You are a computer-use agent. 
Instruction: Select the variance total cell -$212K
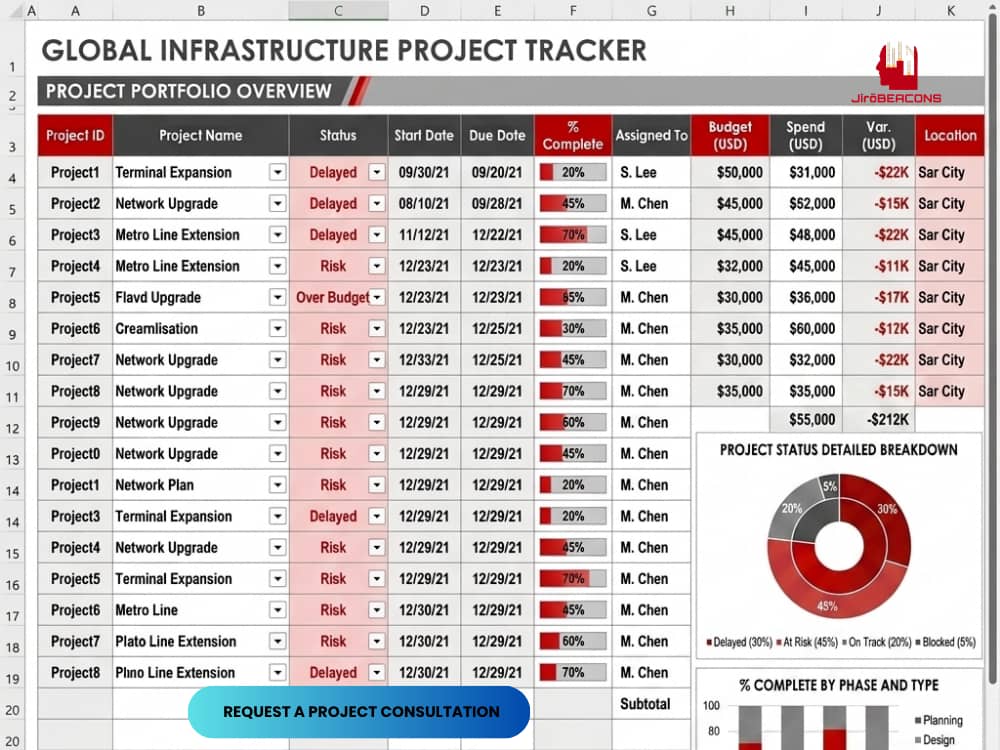coord(879,420)
